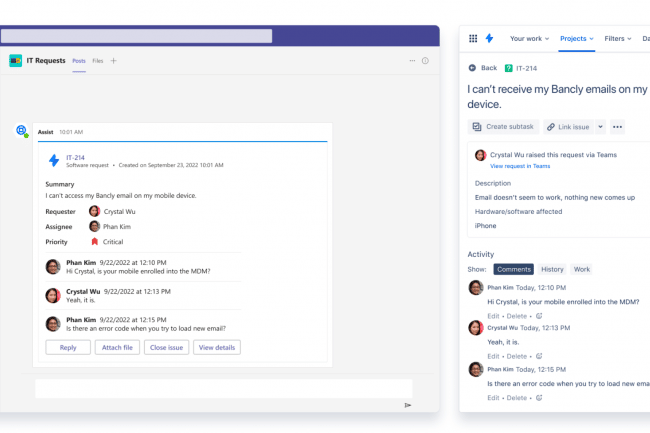650x433 pixels.
Task: Delete Phan Kim's 12:10 PM comment
Action: pos(517,316)
